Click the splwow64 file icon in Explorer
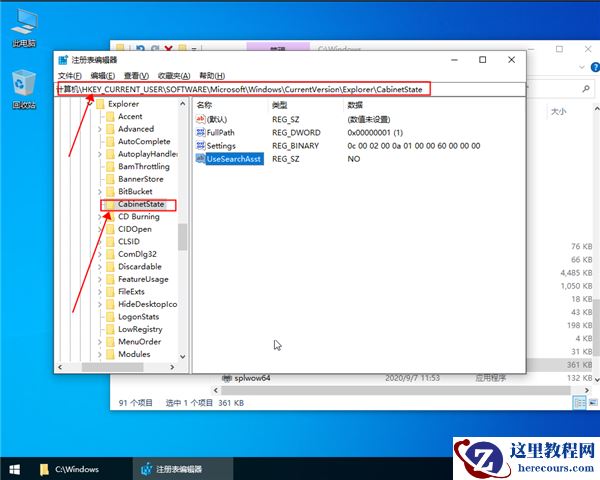The image size is (600, 480). coord(227,378)
